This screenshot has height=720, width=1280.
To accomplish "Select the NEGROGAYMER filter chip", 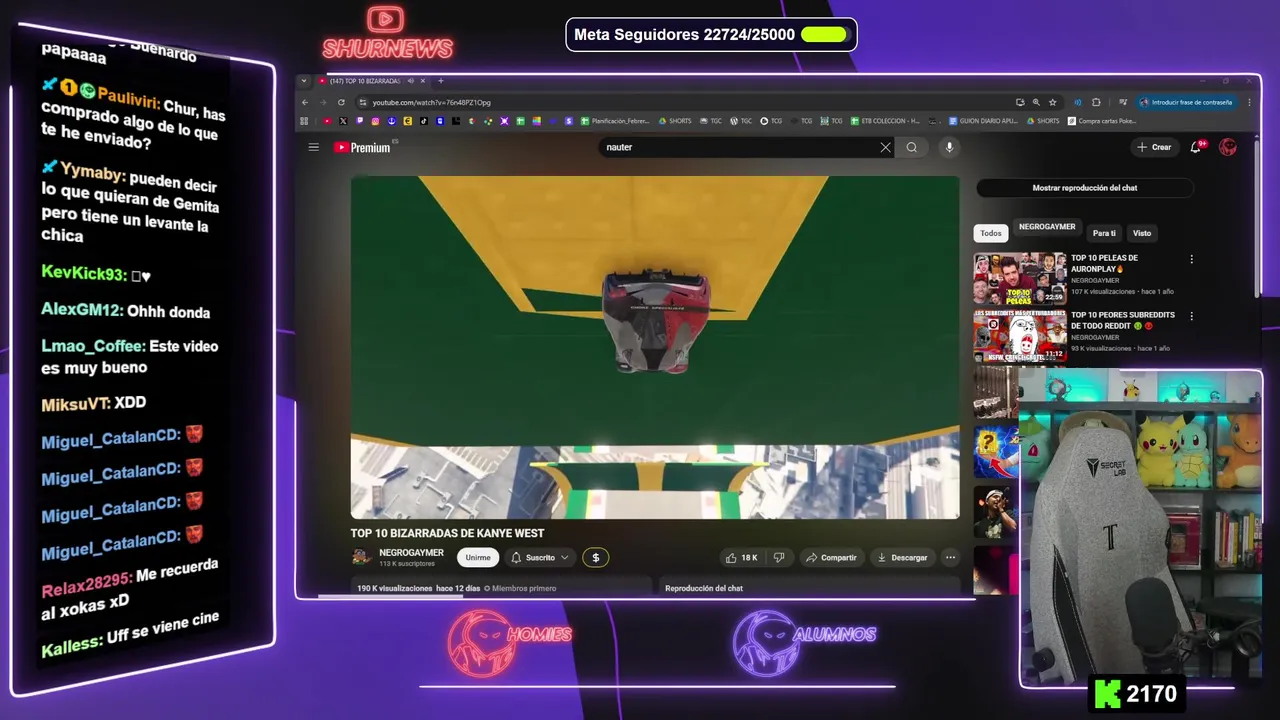I will point(1047,227).
